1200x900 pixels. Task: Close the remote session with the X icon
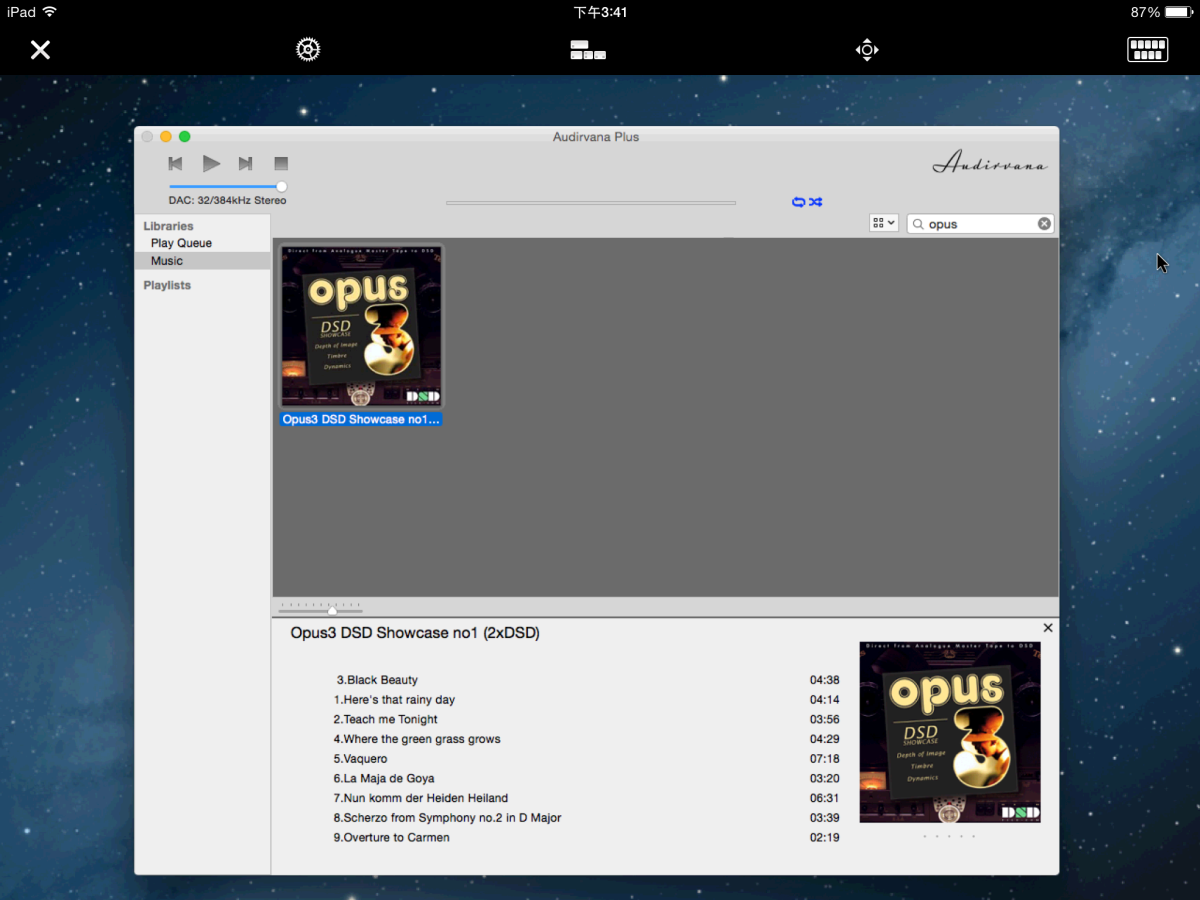click(x=40, y=50)
